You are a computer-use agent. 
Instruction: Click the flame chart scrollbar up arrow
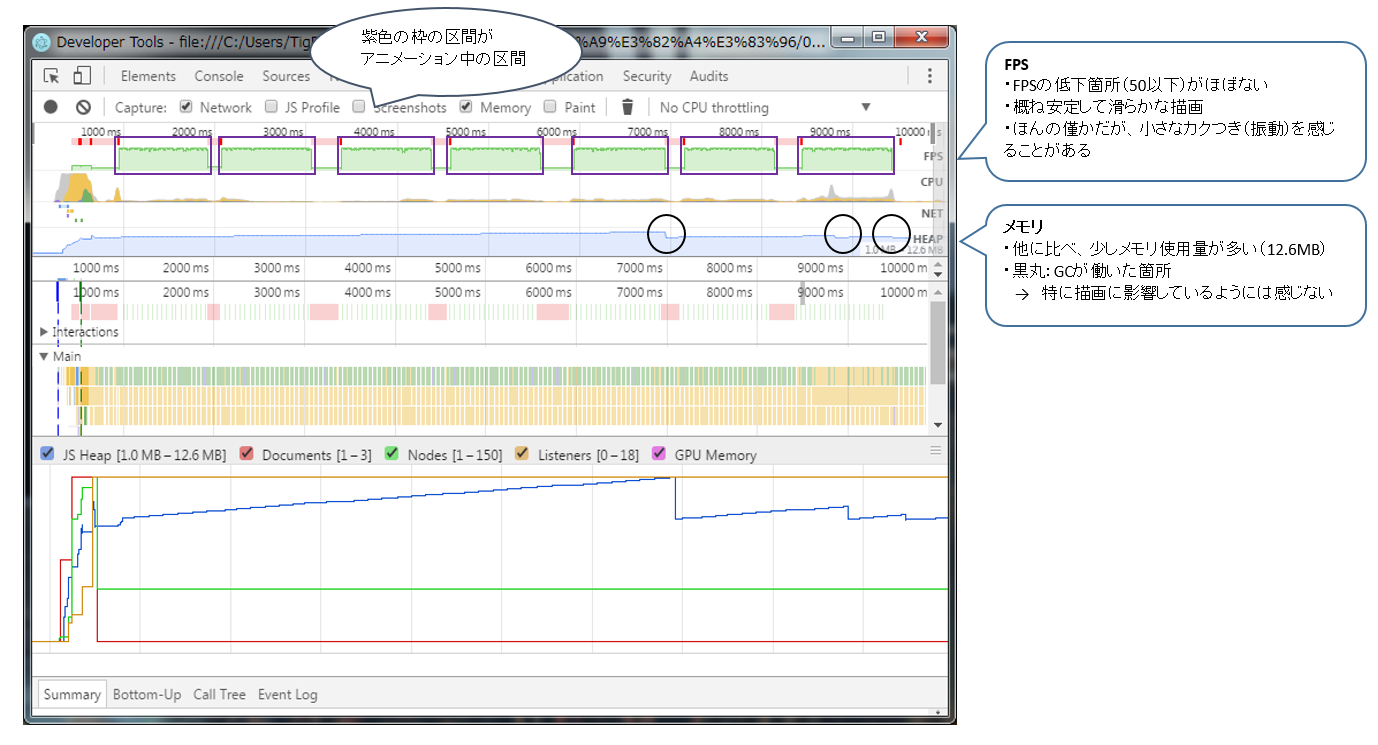pos(937,293)
